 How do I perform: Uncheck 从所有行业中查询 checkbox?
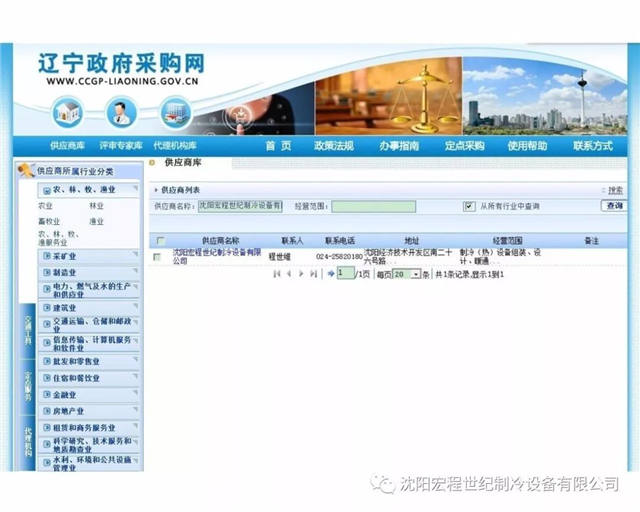coord(469,206)
